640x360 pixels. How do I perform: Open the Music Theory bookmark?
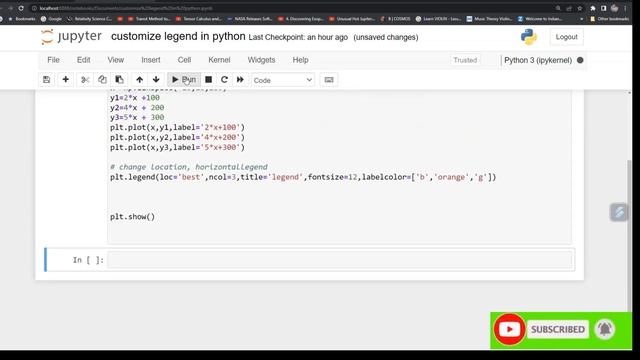(489, 19)
